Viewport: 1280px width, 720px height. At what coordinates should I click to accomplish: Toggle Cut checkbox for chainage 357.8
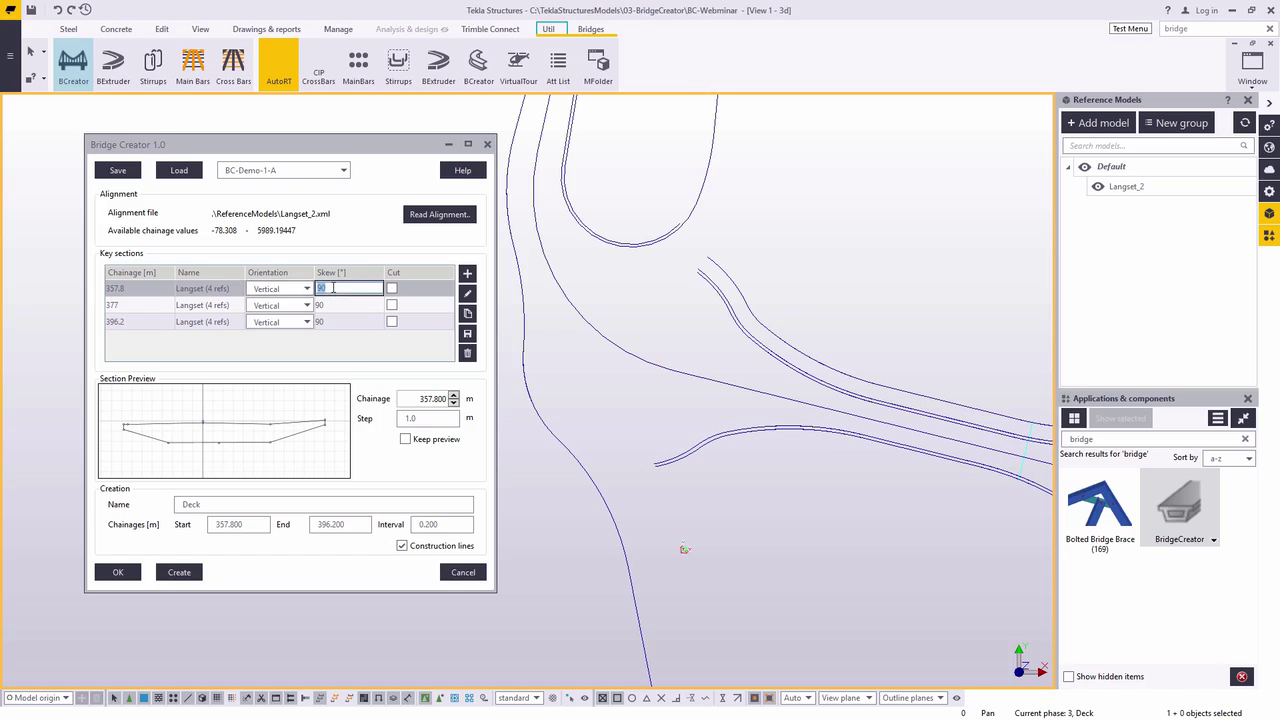tap(392, 288)
